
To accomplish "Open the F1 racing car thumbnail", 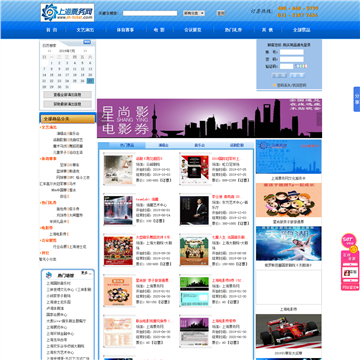I will click(289, 331).
